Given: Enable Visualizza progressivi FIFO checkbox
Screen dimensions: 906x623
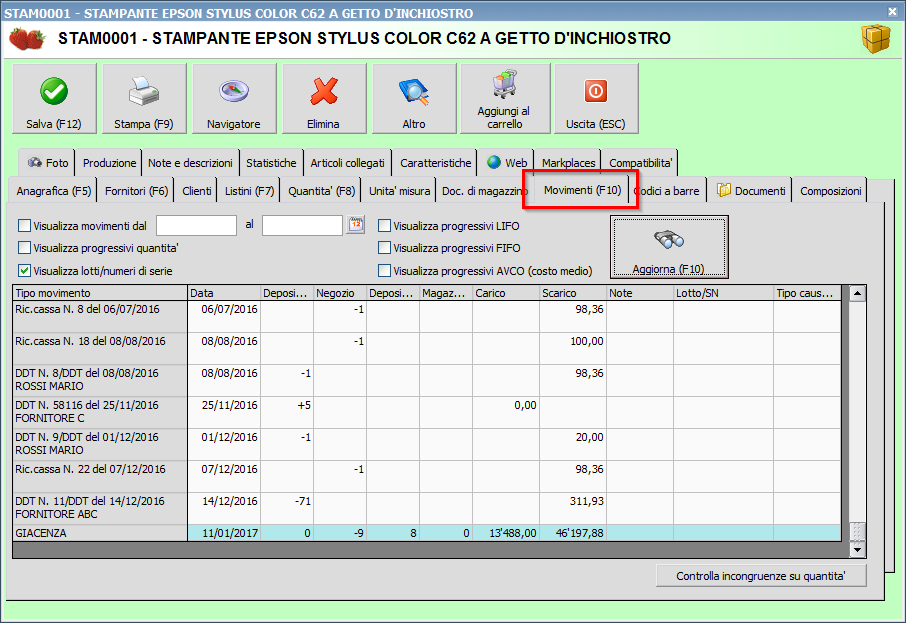Looking at the screenshot, I should tap(384, 248).
